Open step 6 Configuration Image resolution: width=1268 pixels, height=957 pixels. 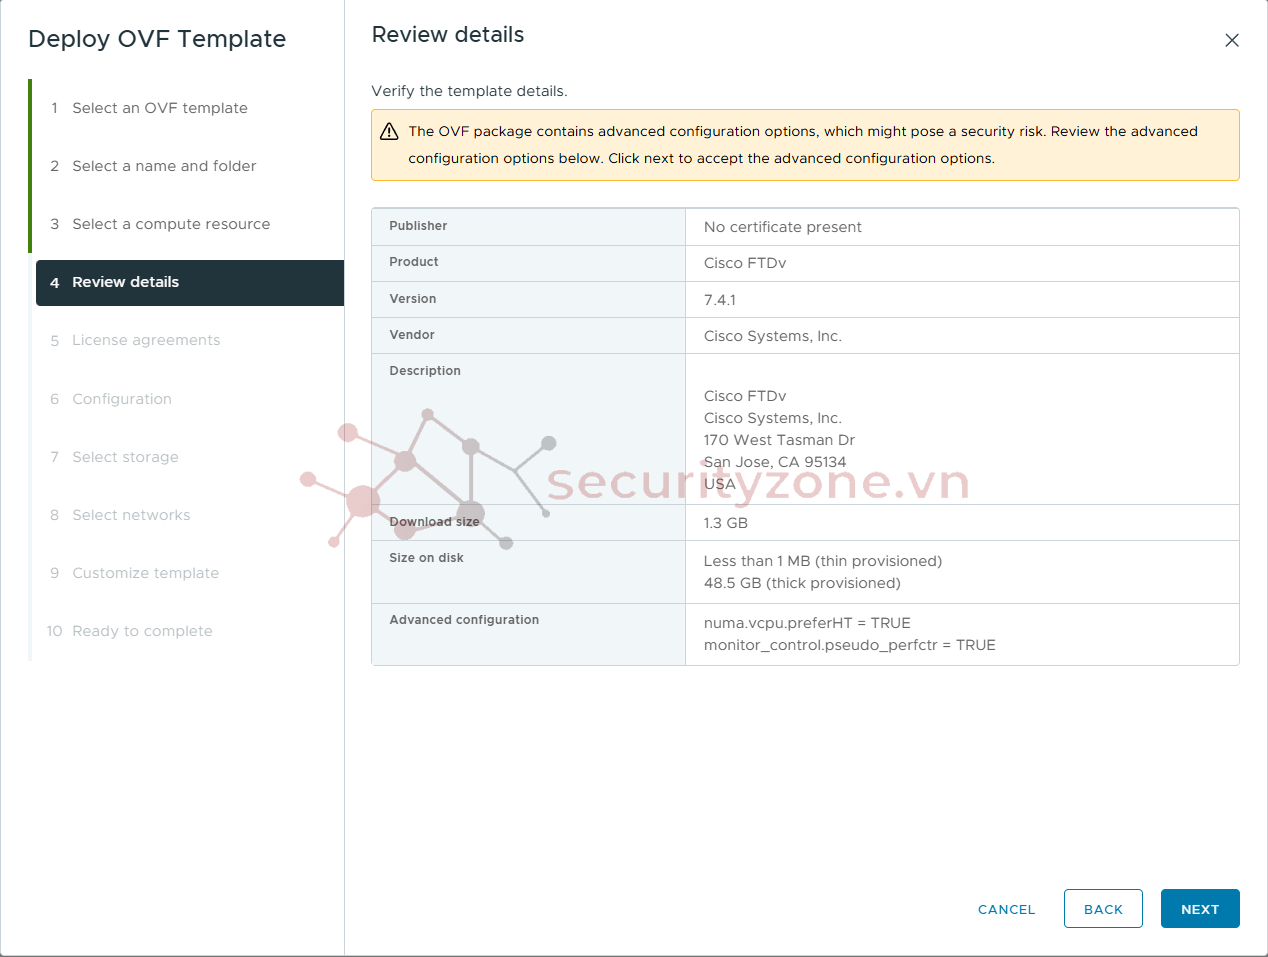(x=122, y=399)
